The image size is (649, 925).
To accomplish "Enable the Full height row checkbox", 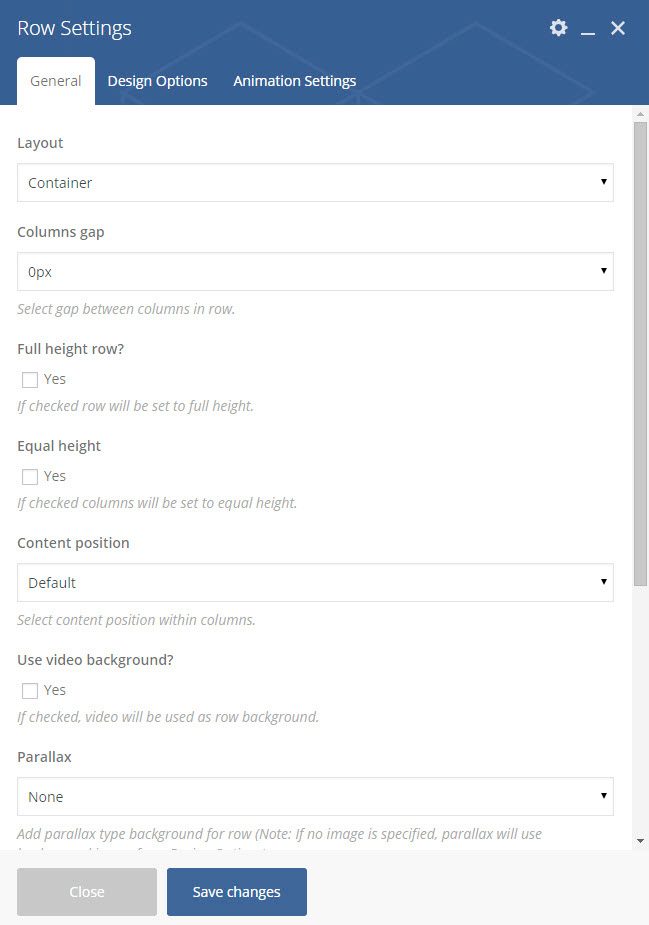I will click(x=30, y=380).
